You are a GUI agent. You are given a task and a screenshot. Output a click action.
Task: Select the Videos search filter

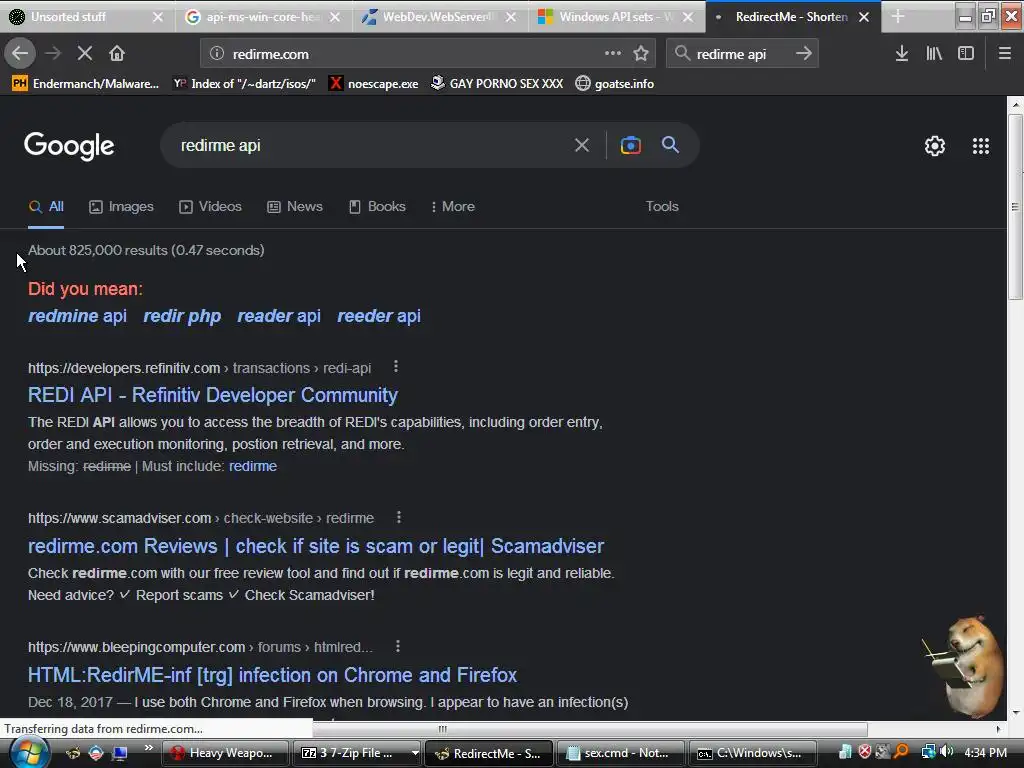pos(210,206)
